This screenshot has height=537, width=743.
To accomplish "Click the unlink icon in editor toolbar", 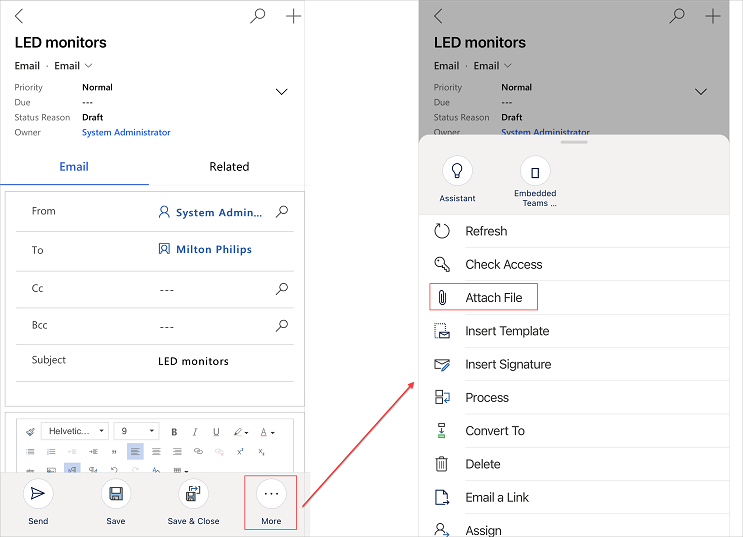I will (x=219, y=451).
